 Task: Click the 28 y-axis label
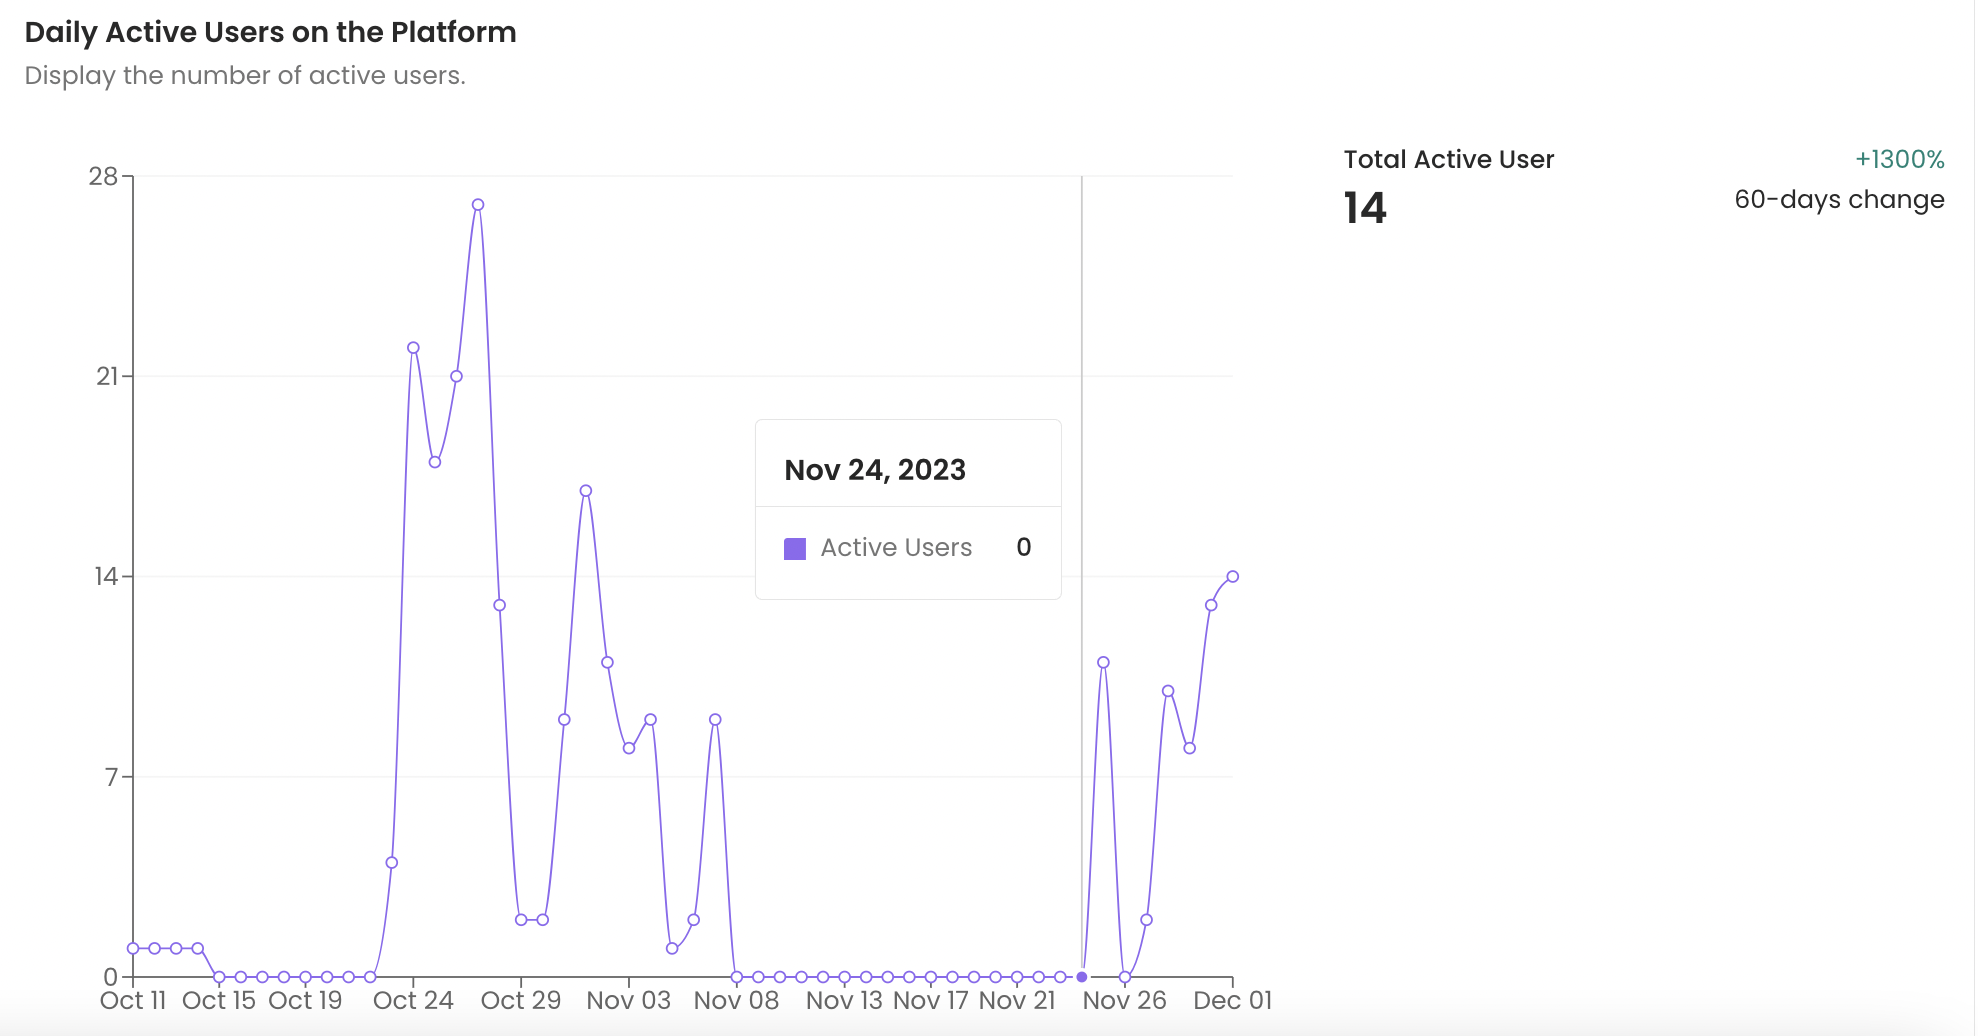pos(103,177)
